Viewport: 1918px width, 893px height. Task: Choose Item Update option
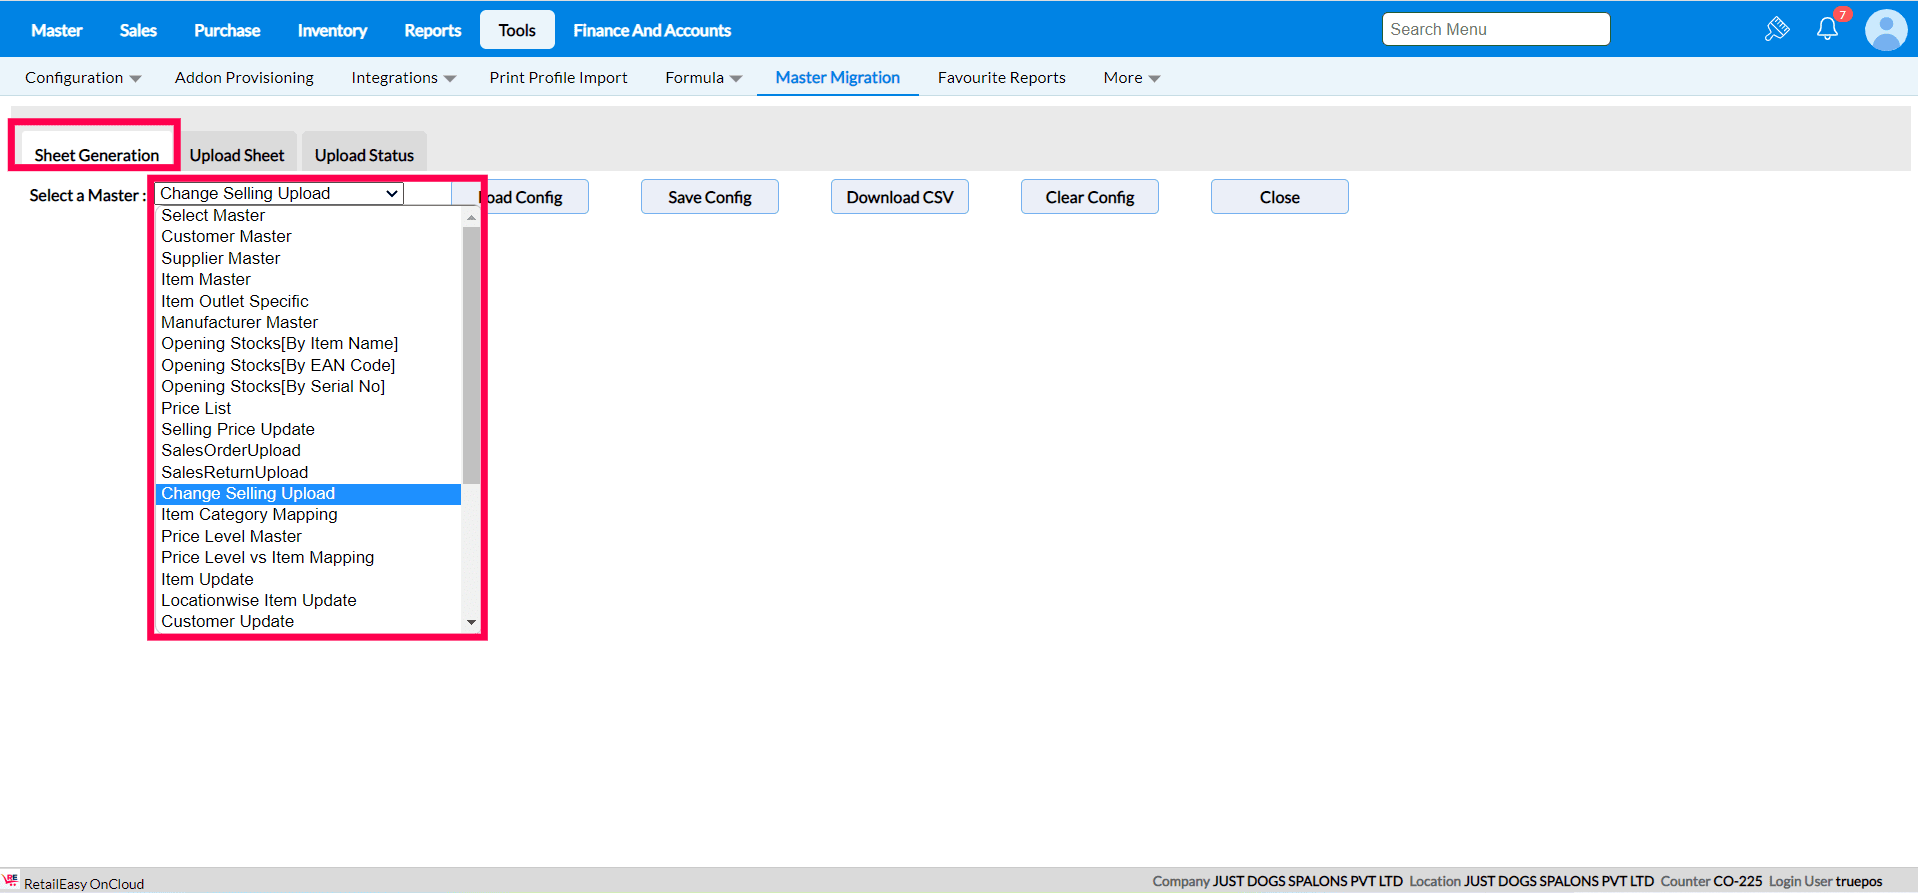308,580
